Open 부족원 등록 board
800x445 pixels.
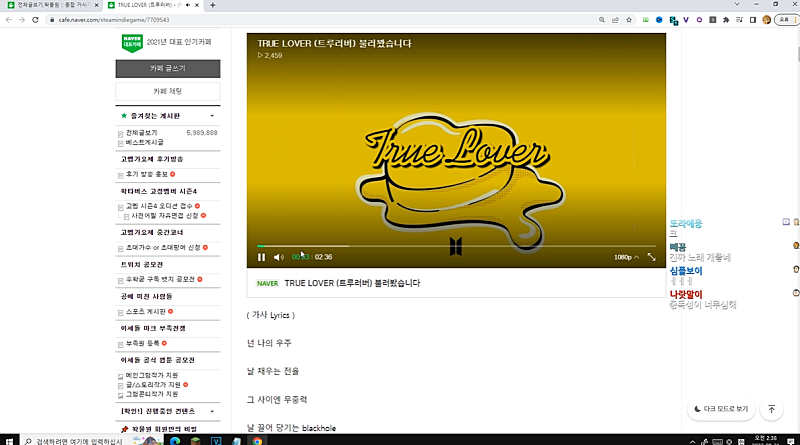(x=142, y=343)
